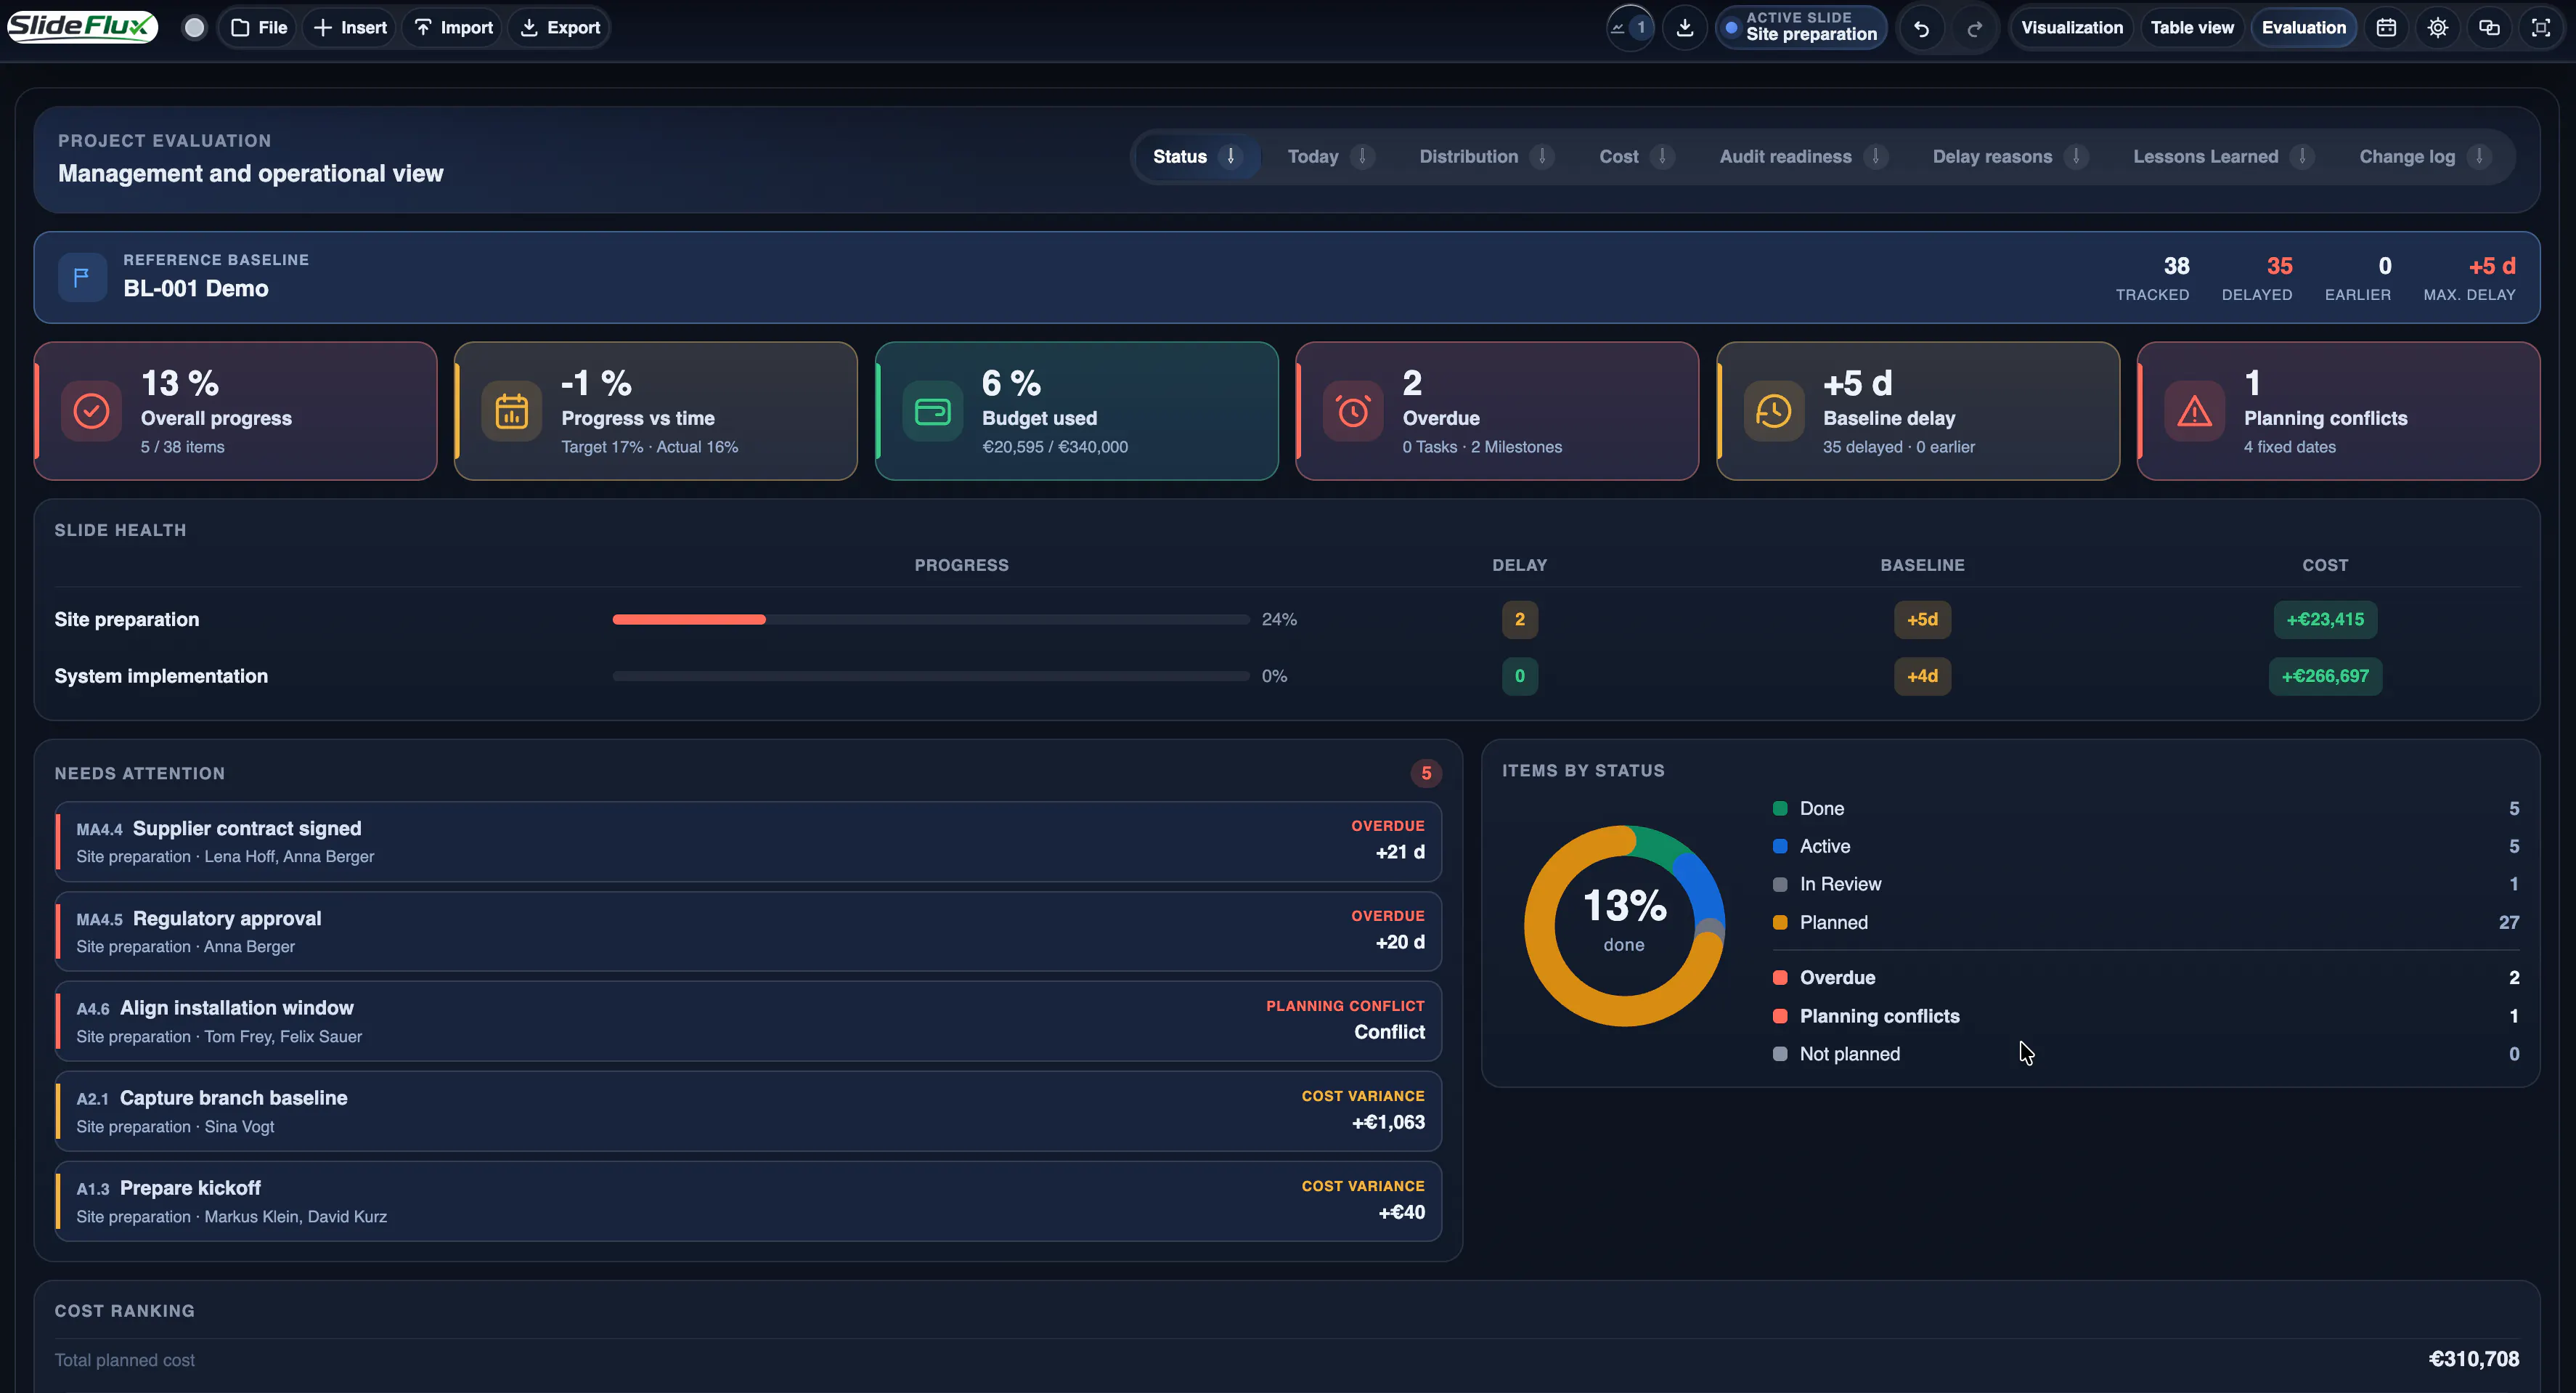Toggle the light/dark theme sun icon
Screen dimensions: 2576x1393
[2438, 28]
